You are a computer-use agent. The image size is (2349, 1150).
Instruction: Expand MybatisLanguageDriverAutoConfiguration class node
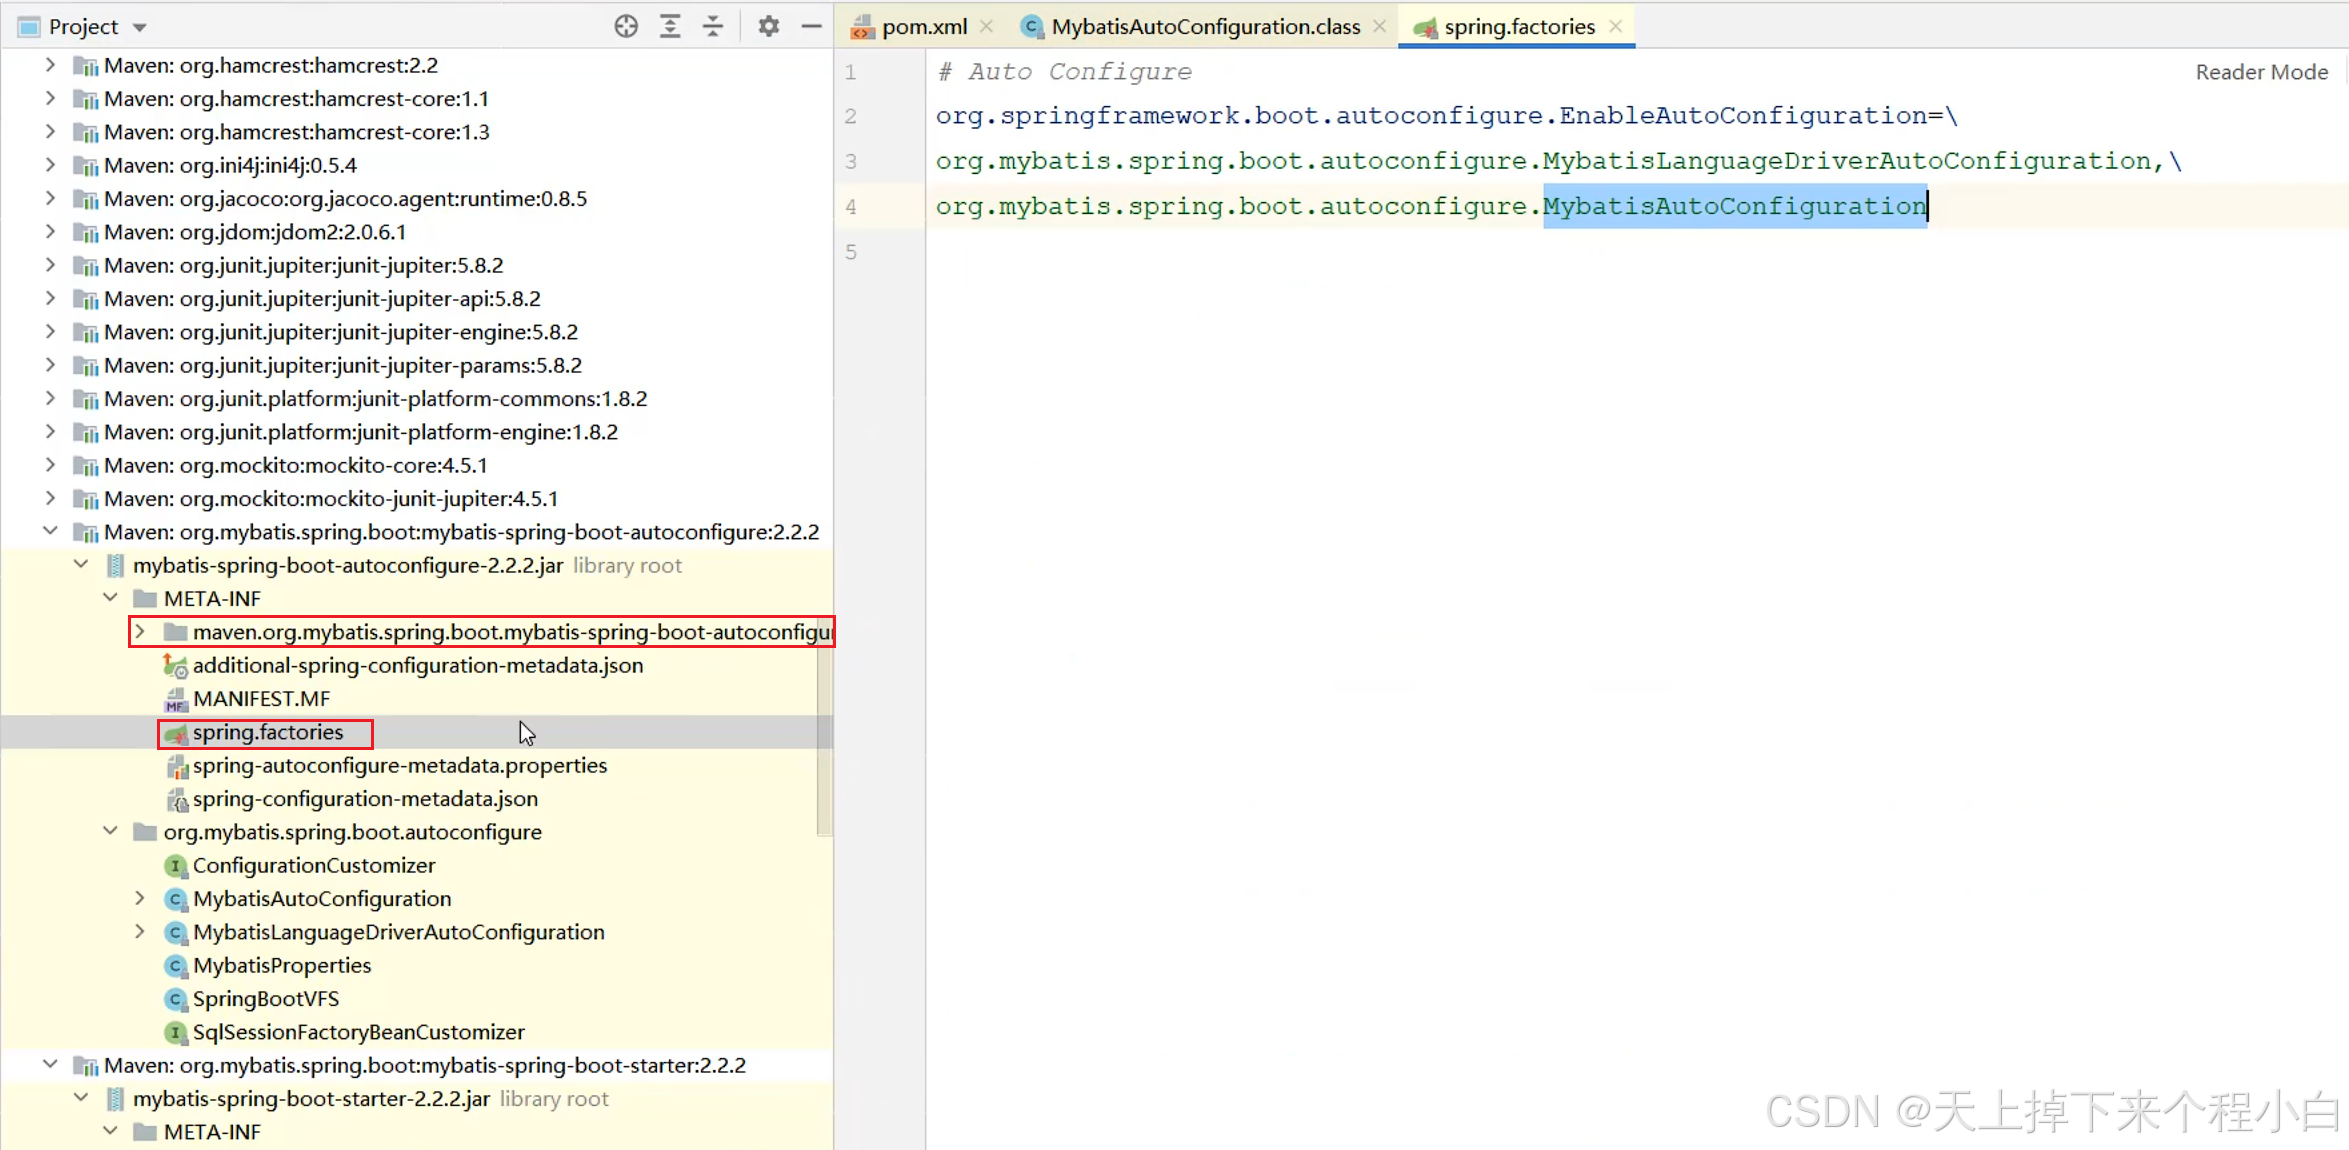(140, 932)
